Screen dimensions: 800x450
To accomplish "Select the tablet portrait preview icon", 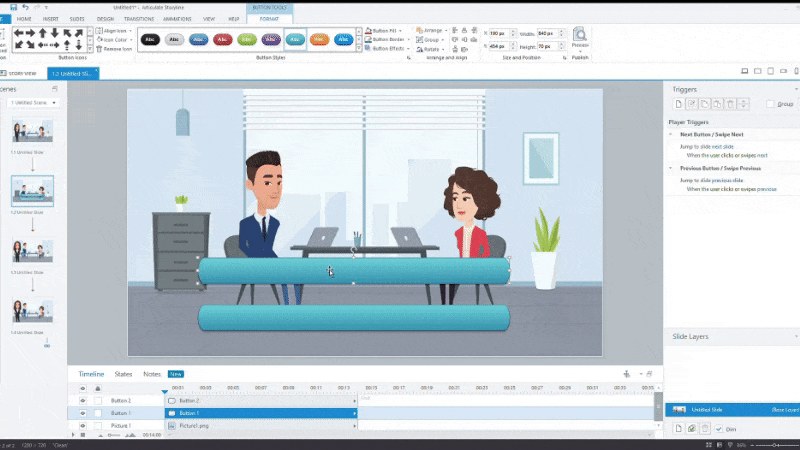I will 768,71.
